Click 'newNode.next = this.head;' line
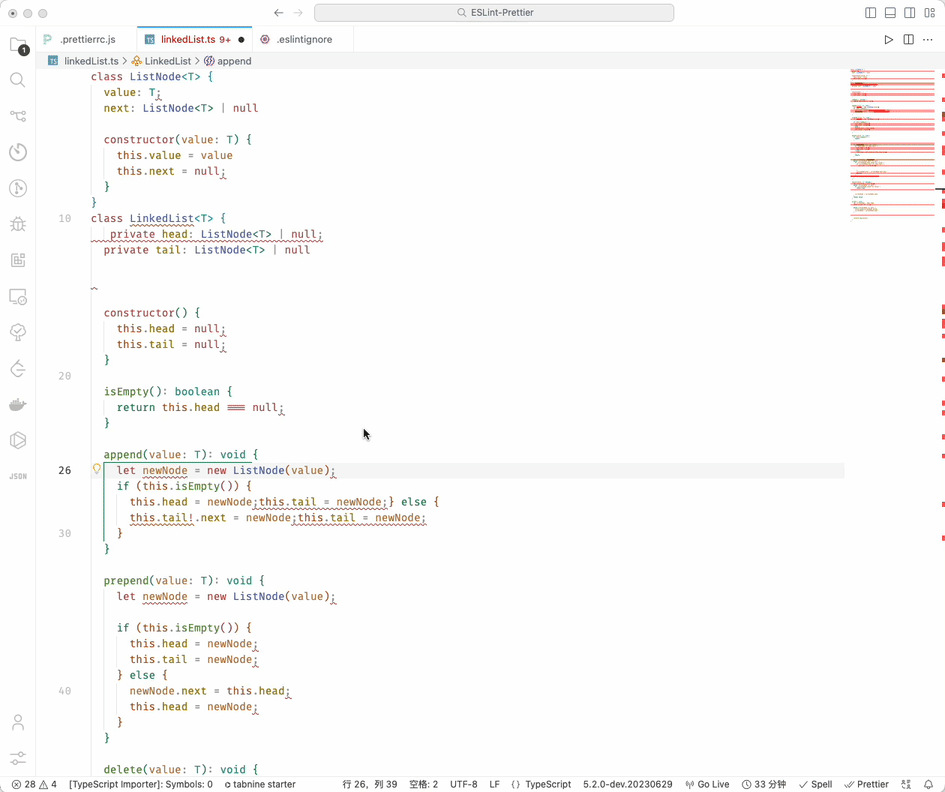 (x=210, y=691)
